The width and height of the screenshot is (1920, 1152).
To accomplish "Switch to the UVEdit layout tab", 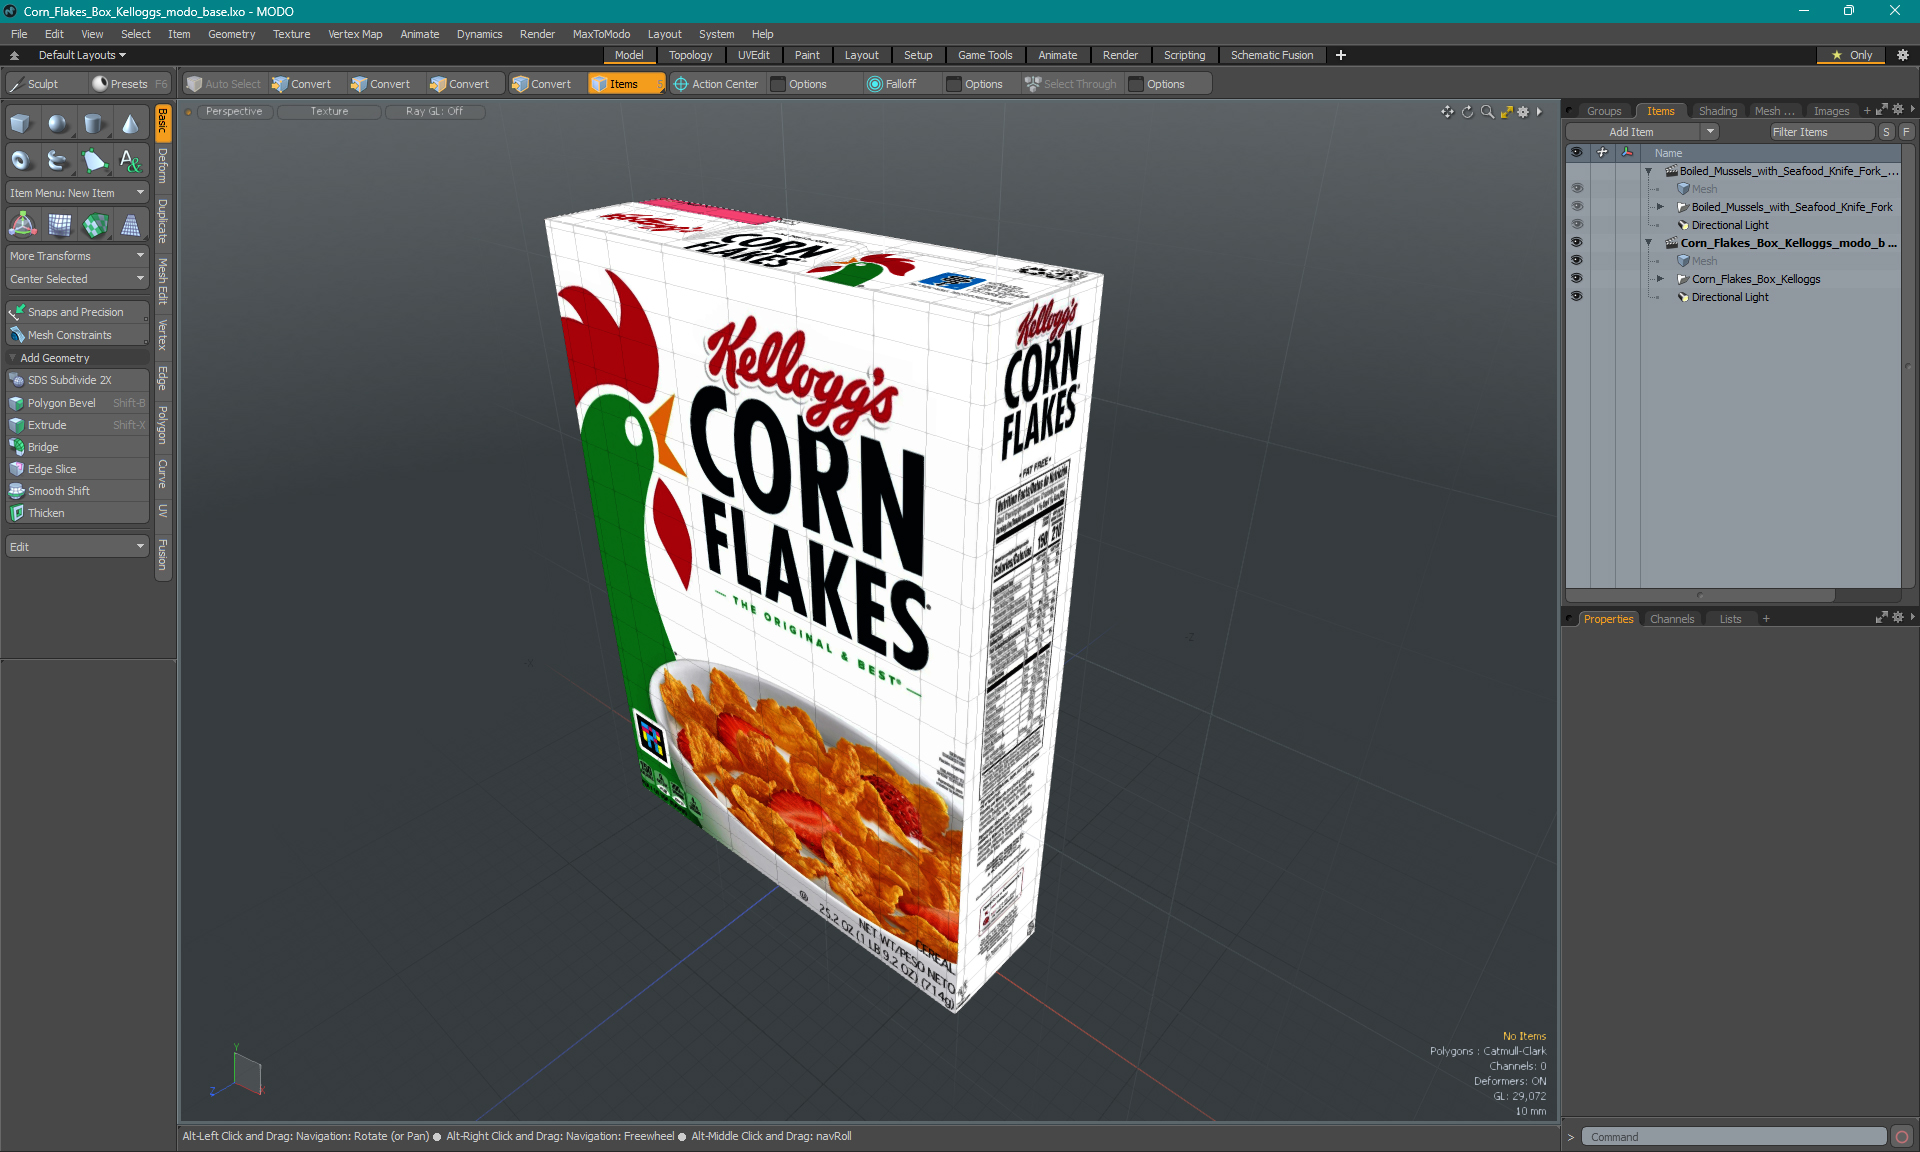I will pos(753,55).
